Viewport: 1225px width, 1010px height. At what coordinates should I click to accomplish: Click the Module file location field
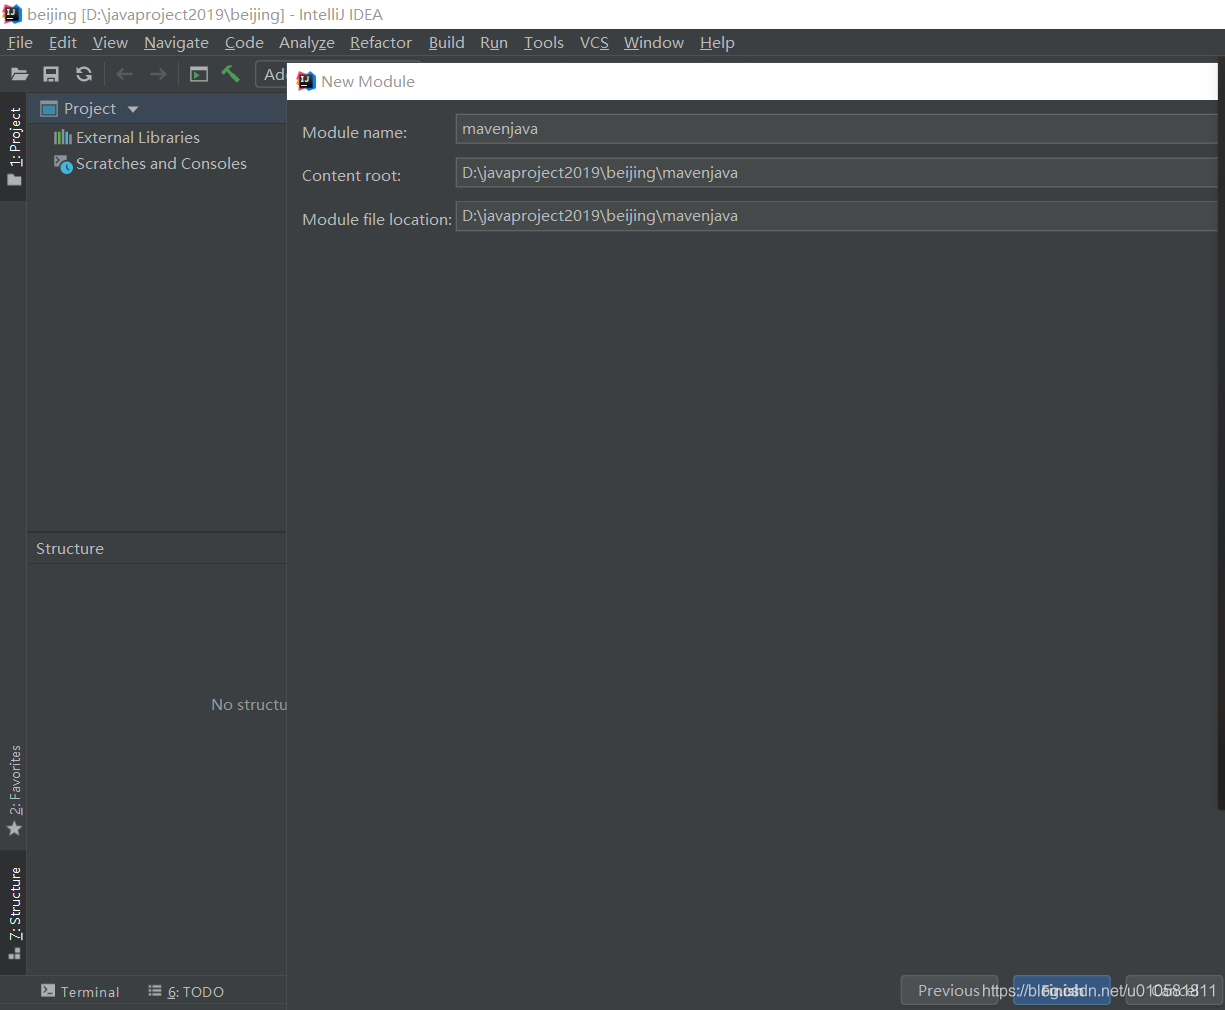pyautogui.click(x=836, y=216)
